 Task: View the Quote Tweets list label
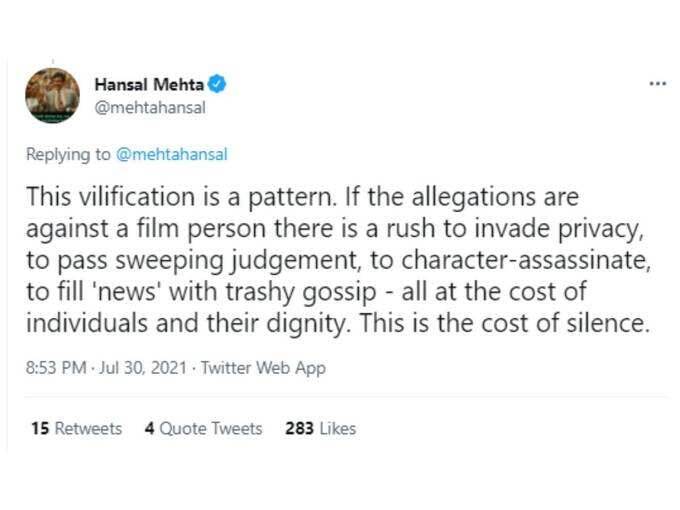[x=211, y=428]
